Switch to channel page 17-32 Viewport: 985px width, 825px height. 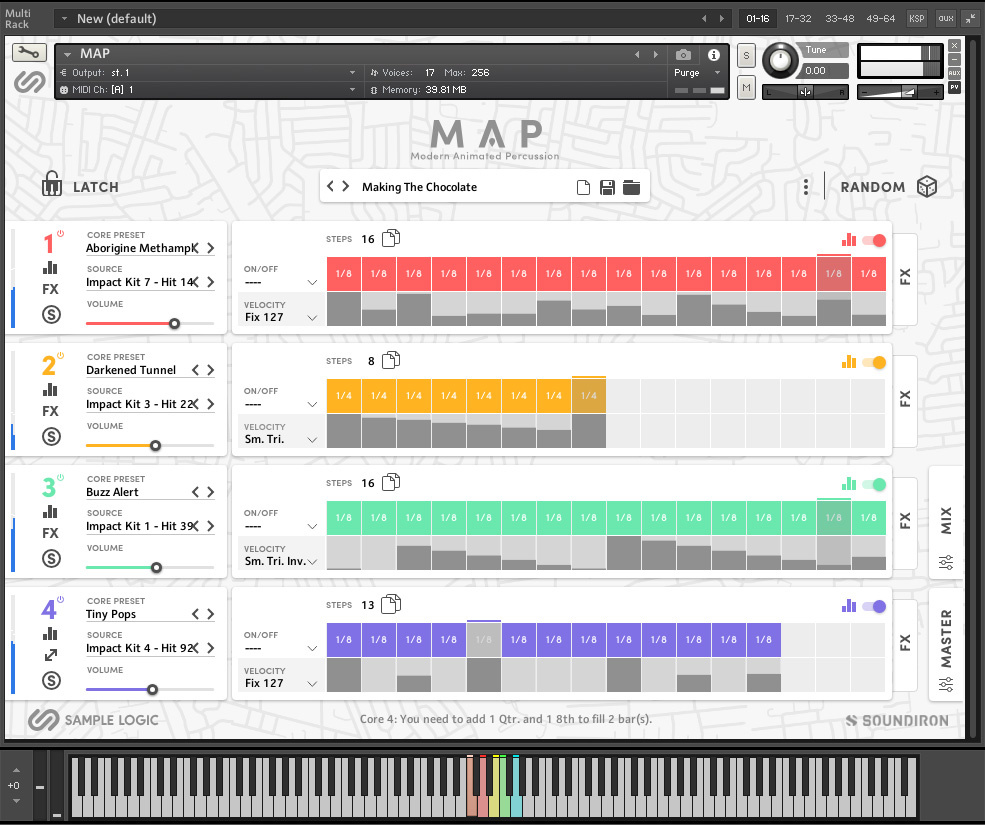(798, 19)
